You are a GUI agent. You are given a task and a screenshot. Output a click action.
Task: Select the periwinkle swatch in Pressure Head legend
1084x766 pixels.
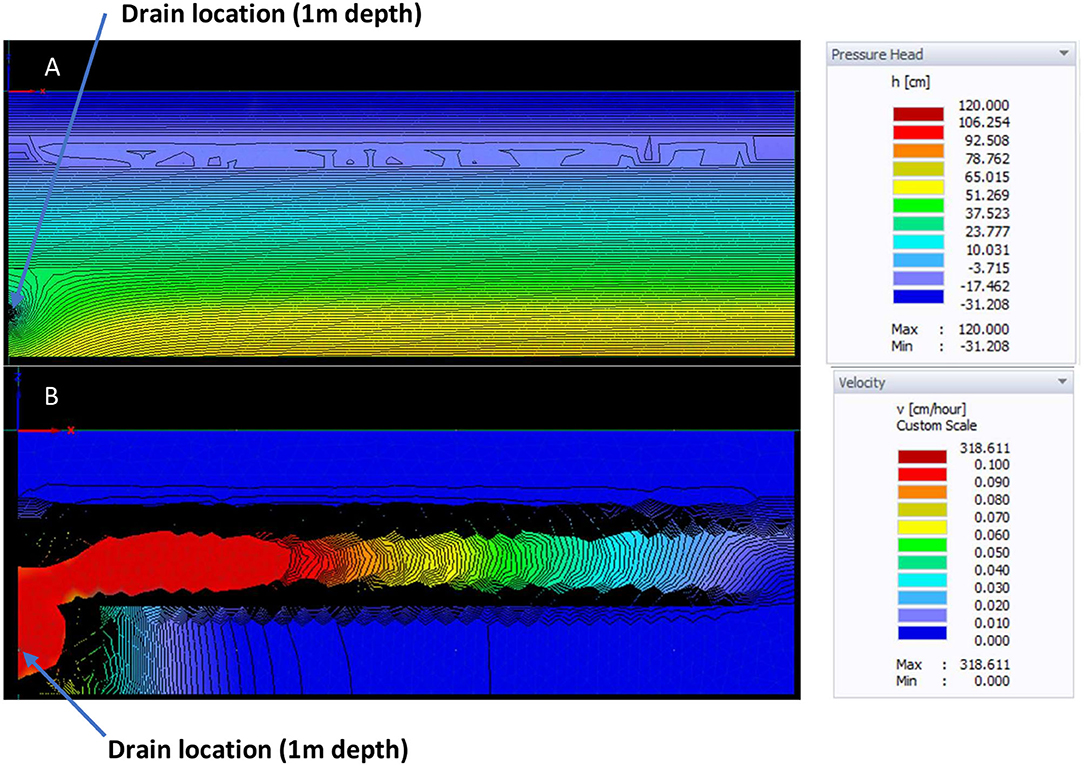(918, 279)
